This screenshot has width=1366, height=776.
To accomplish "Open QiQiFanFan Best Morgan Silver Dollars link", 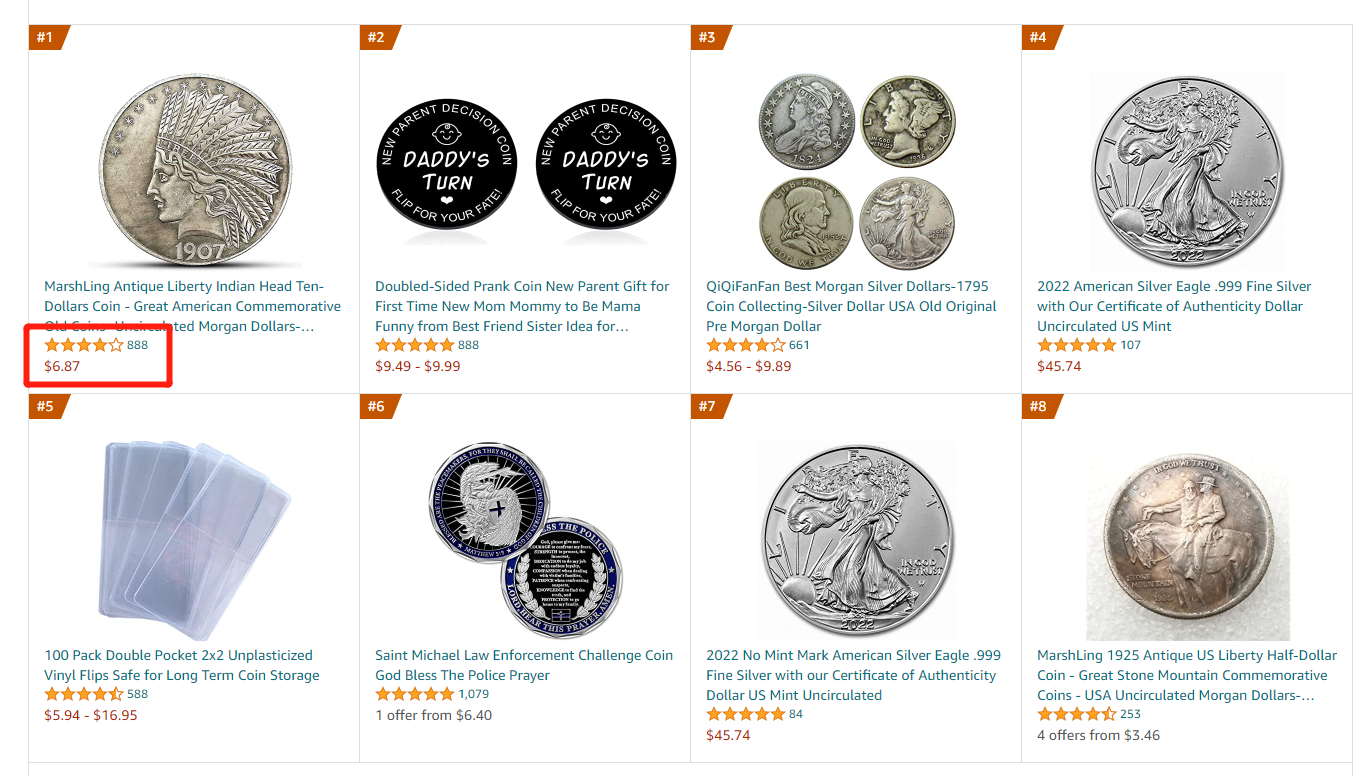I will pos(851,306).
